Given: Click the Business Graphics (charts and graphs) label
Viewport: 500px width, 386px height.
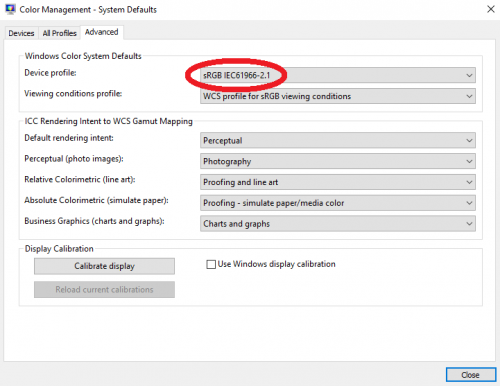Looking at the screenshot, I should 94,221.
